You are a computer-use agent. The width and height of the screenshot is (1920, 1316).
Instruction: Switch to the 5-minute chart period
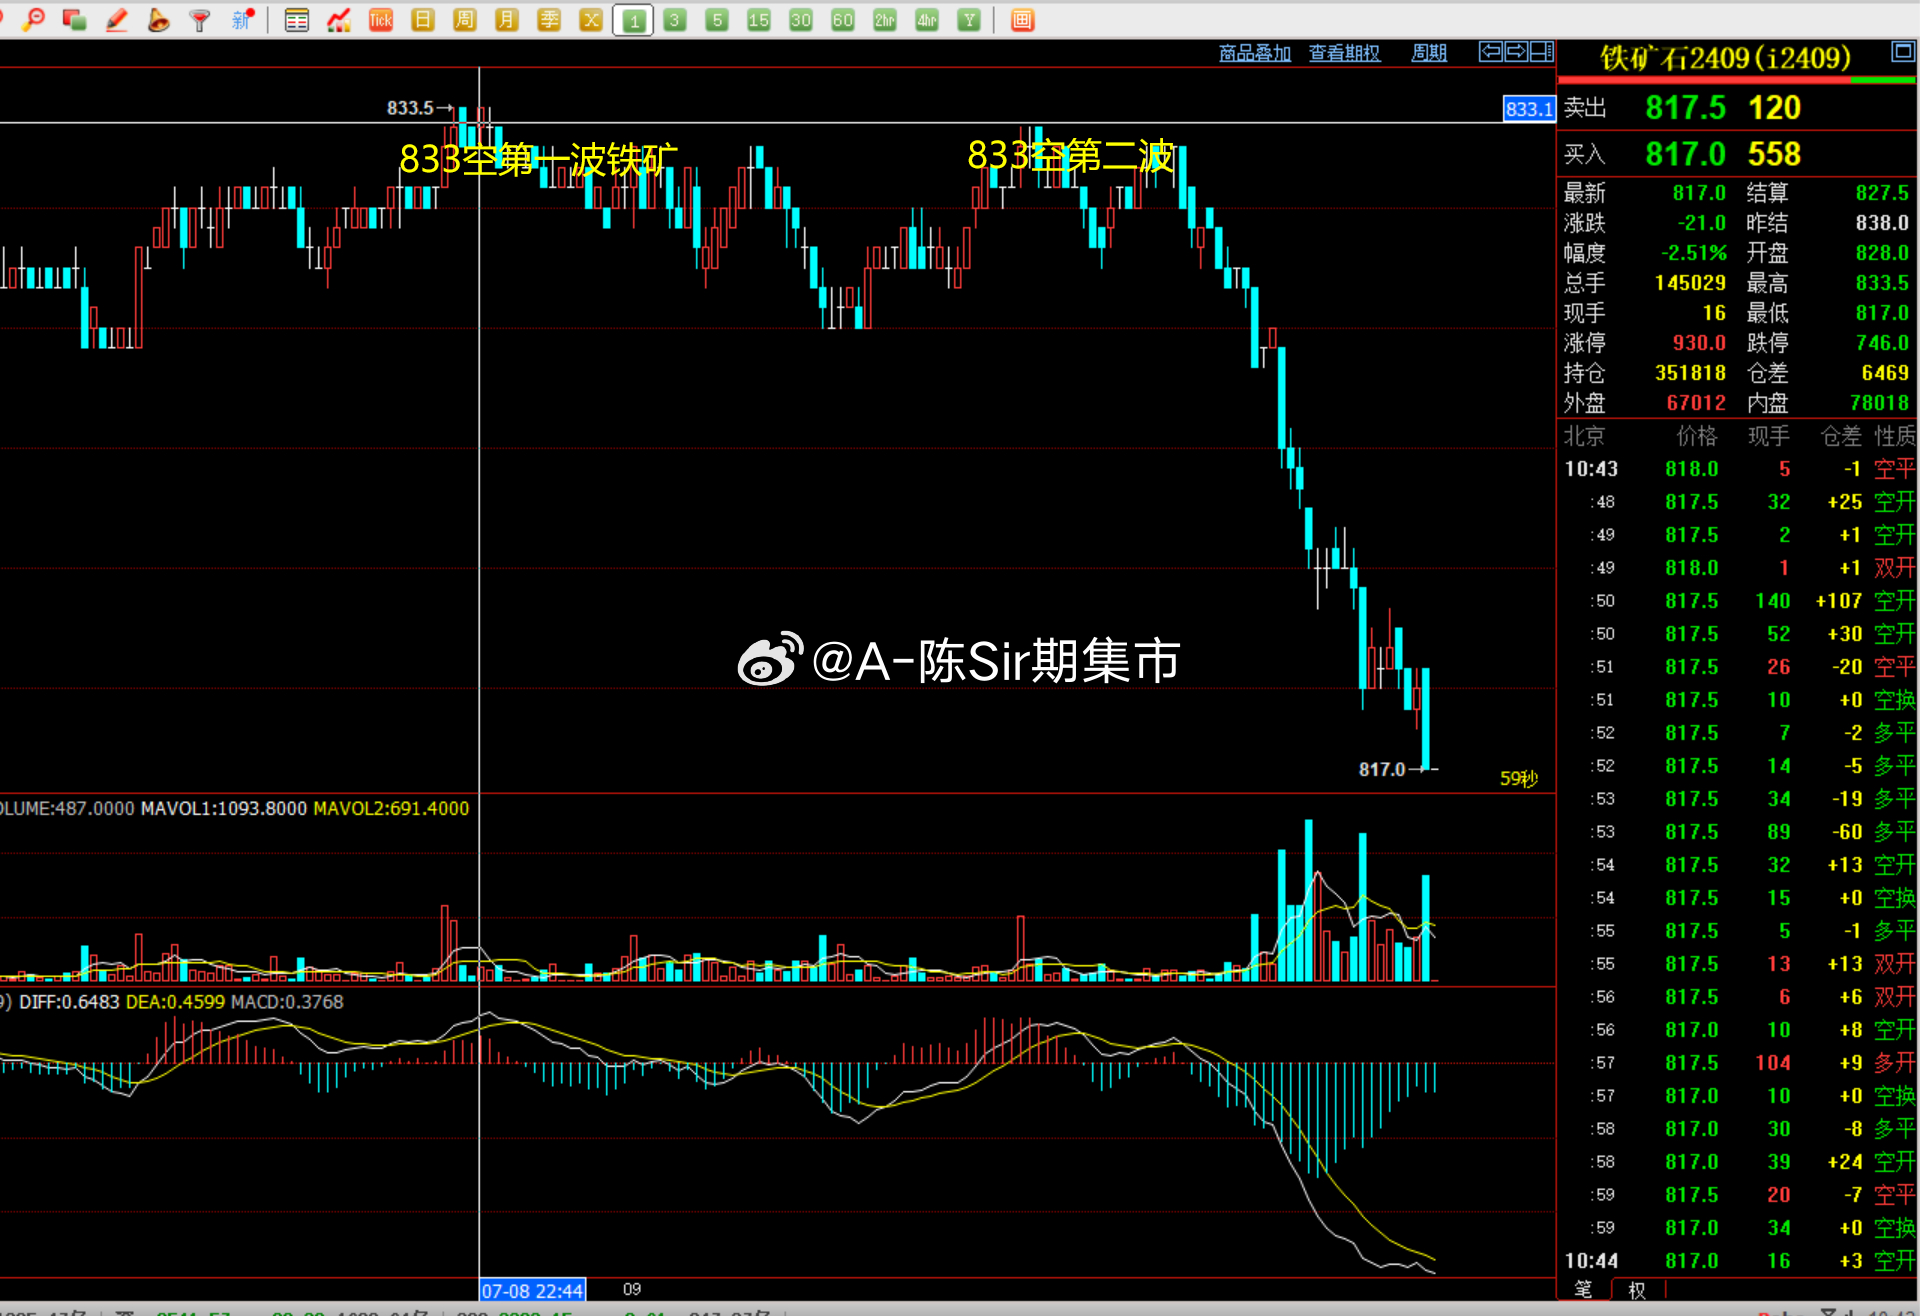[716, 19]
